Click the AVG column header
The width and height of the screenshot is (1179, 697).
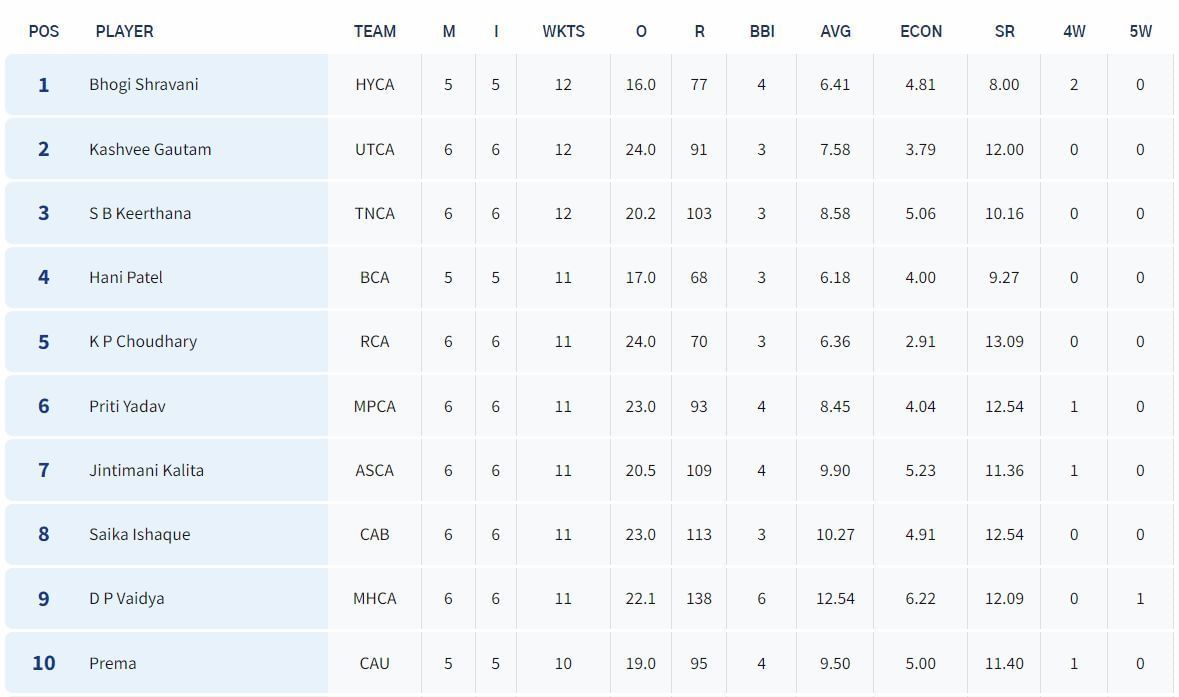835,31
